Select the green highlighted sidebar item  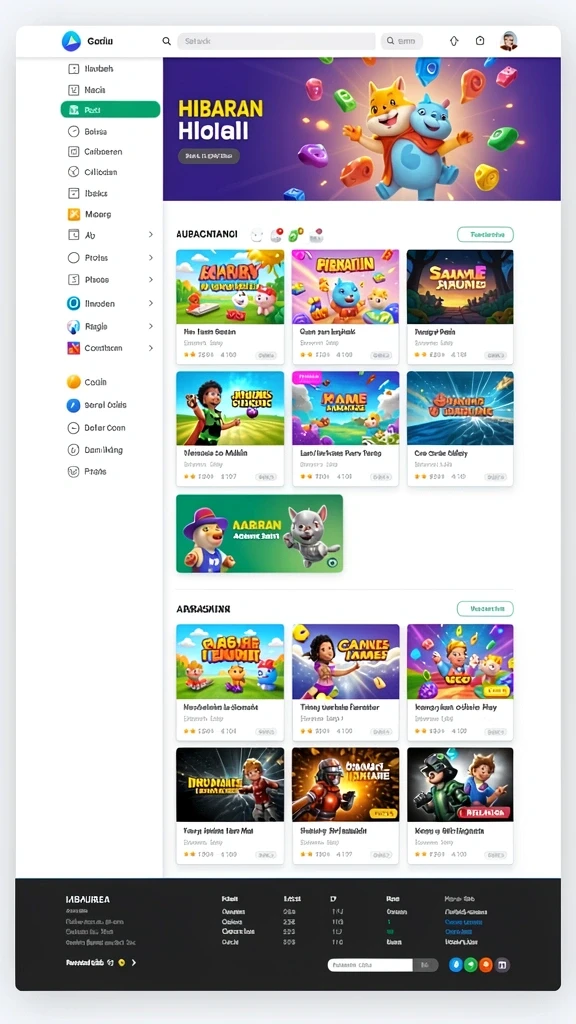click(110, 110)
